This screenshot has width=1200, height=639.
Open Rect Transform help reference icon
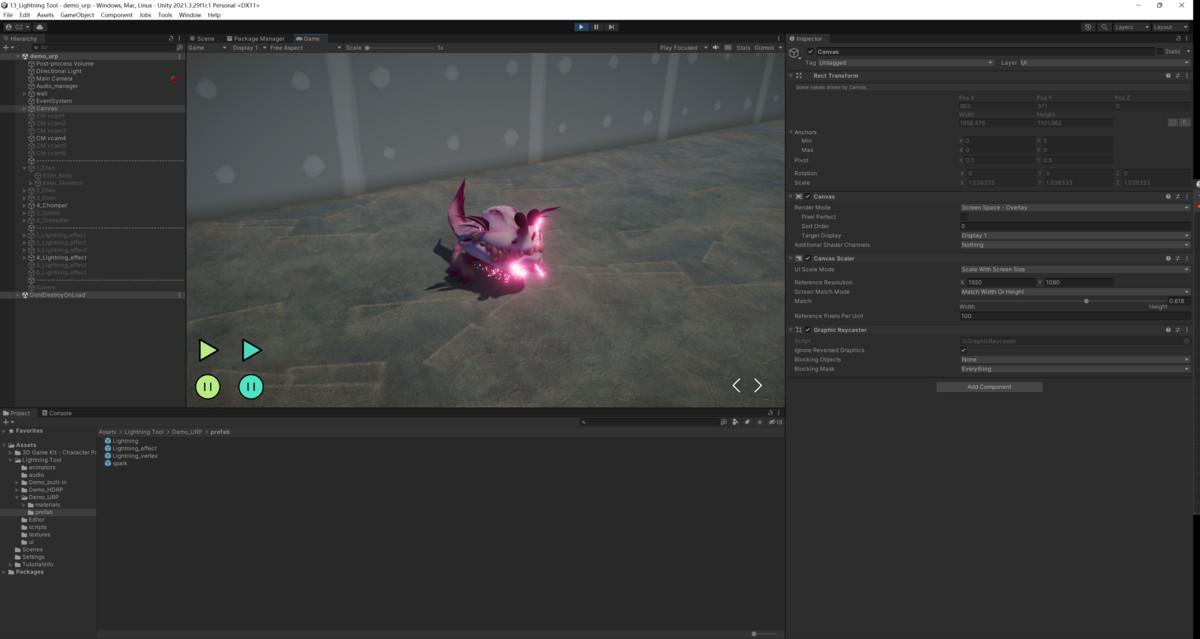pos(1168,75)
